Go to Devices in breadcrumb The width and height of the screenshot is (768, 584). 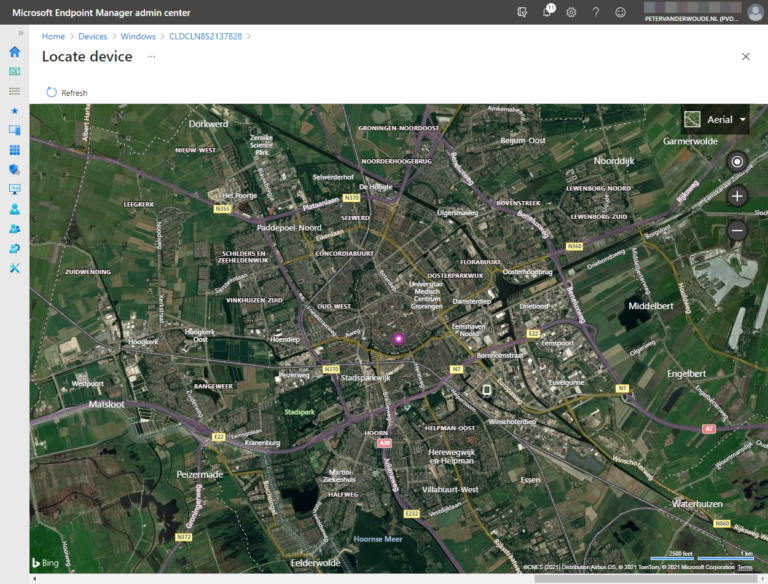tap(92, 36)
